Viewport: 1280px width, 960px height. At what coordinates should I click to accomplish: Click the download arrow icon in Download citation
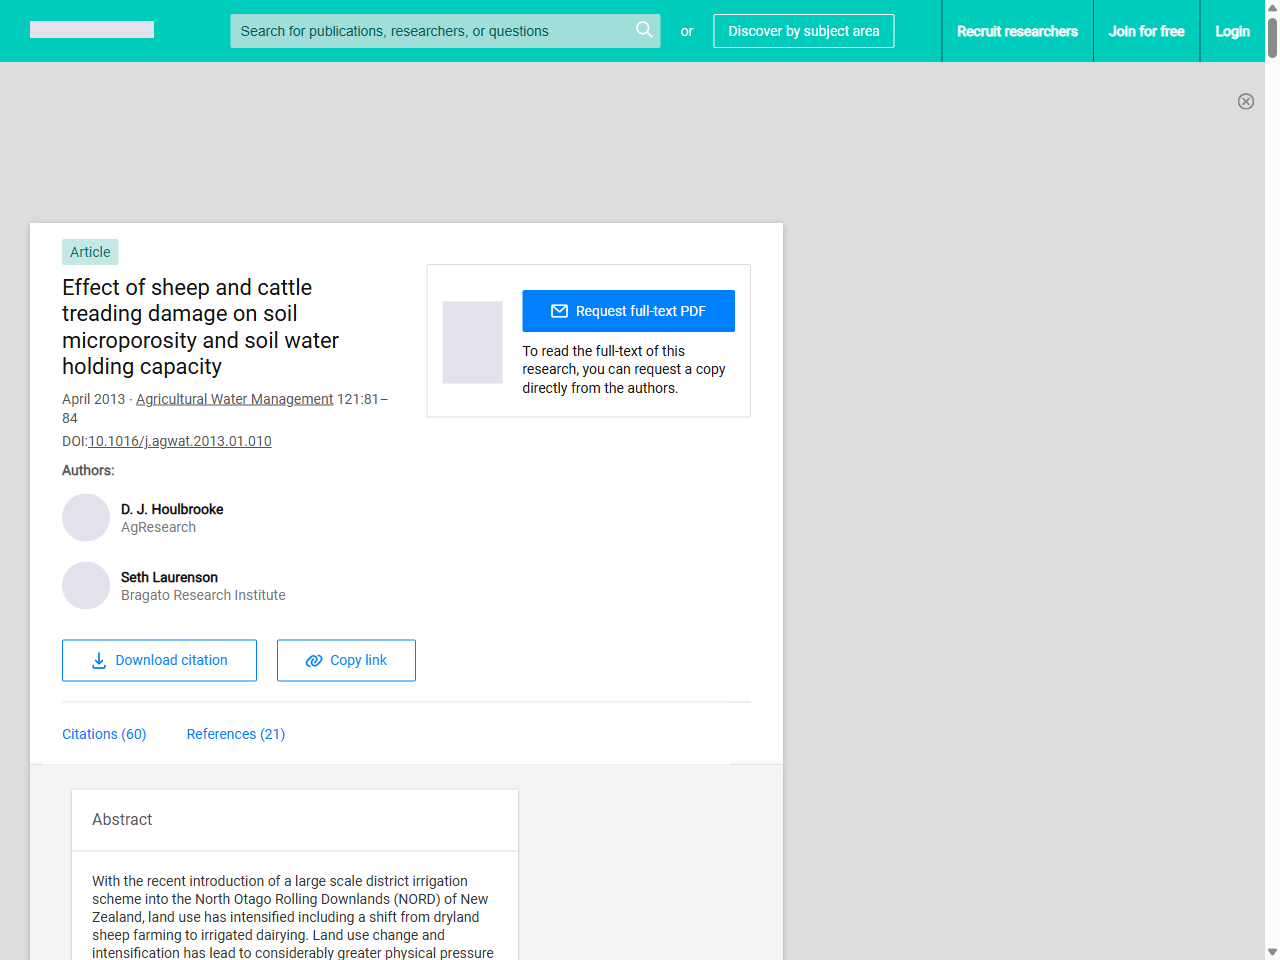coord(99,661)
